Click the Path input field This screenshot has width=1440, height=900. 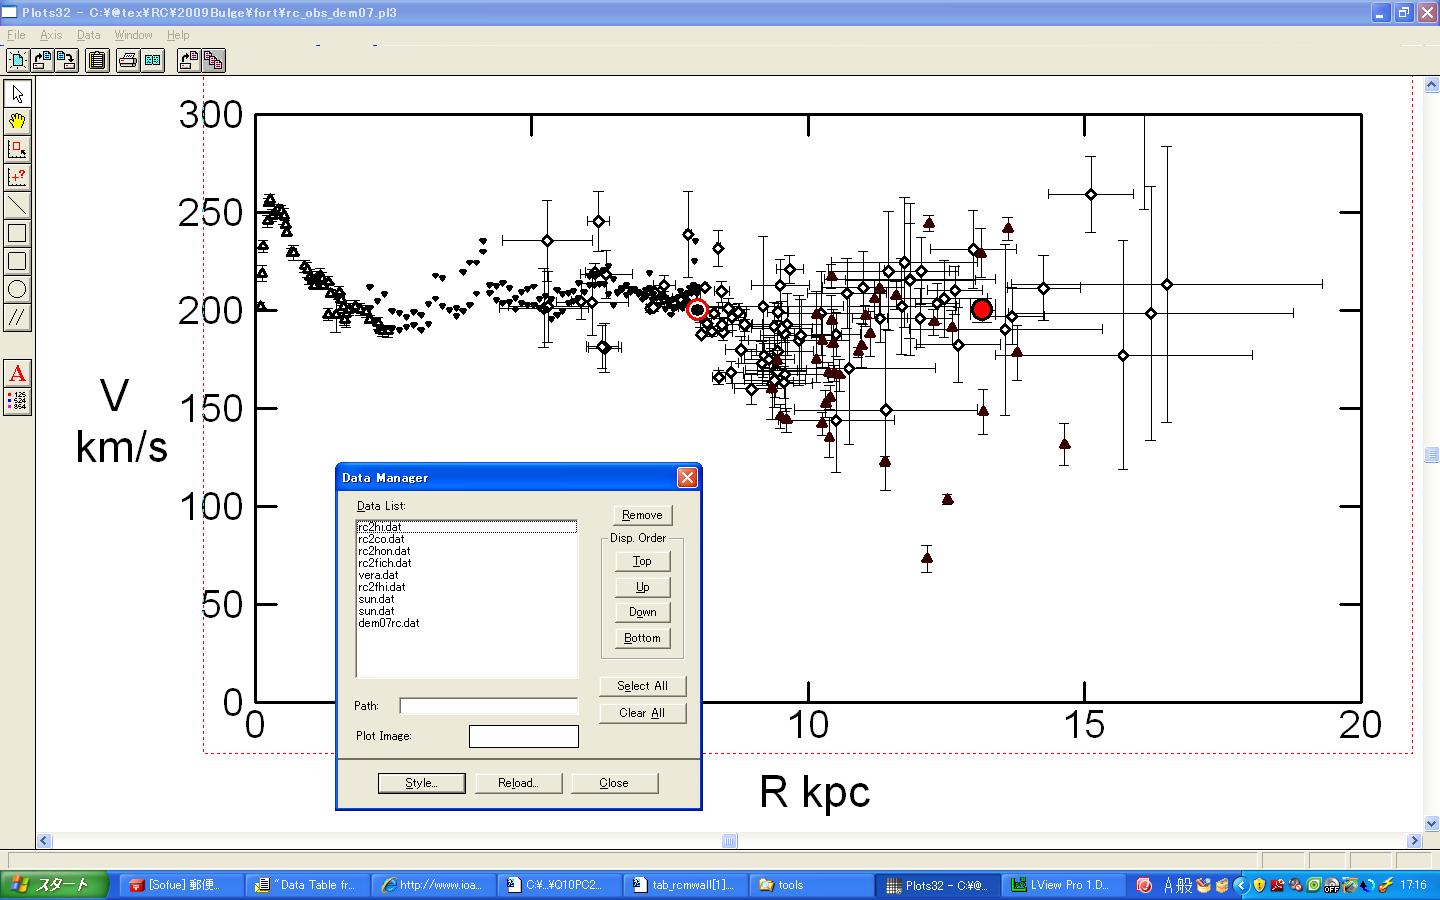click(488, 706)
